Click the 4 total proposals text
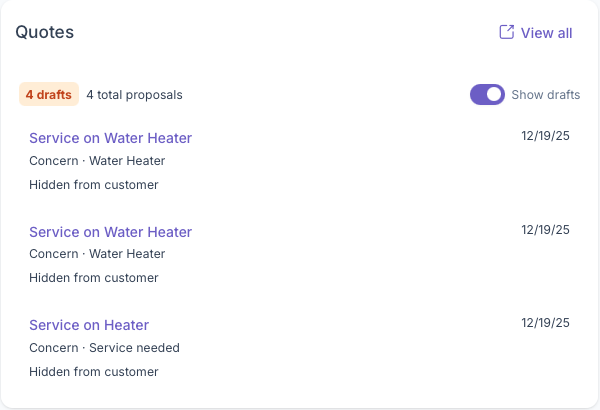The width and height of the screenshot is (600, 410). 134,95
